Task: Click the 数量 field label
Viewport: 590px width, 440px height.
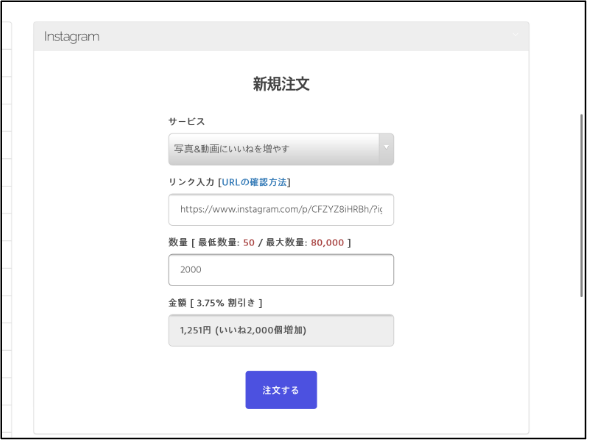Action: pyautogui.click(x=178, y=242)
